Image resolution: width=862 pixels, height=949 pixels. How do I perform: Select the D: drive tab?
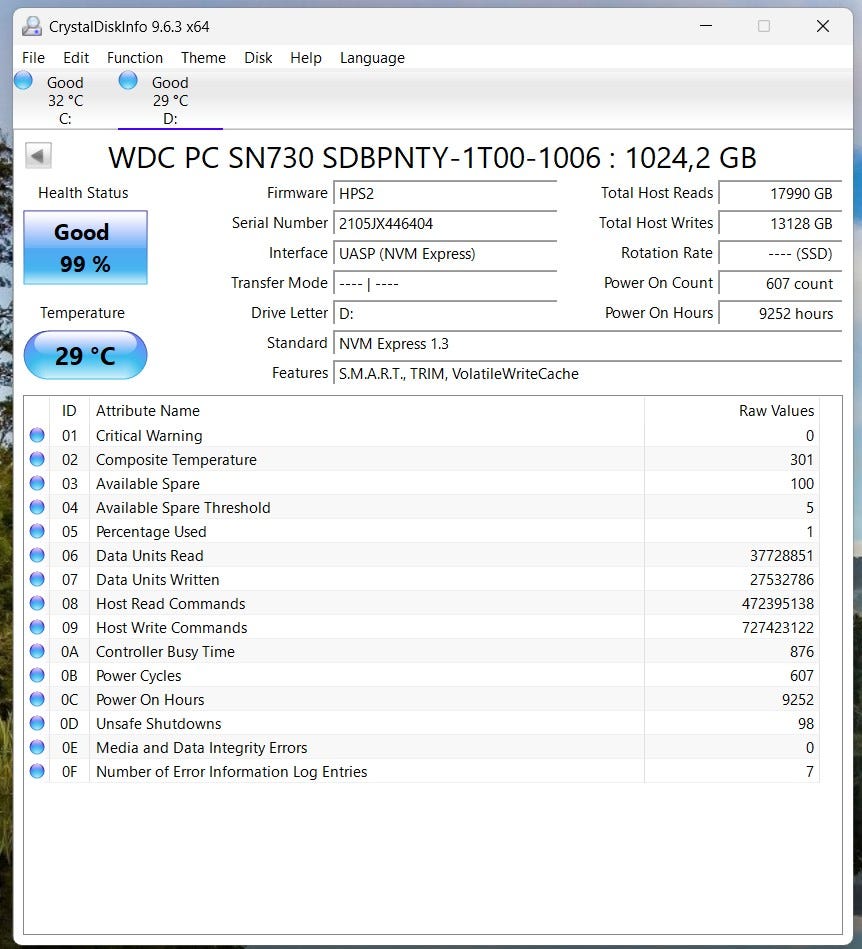click(169, 100)
